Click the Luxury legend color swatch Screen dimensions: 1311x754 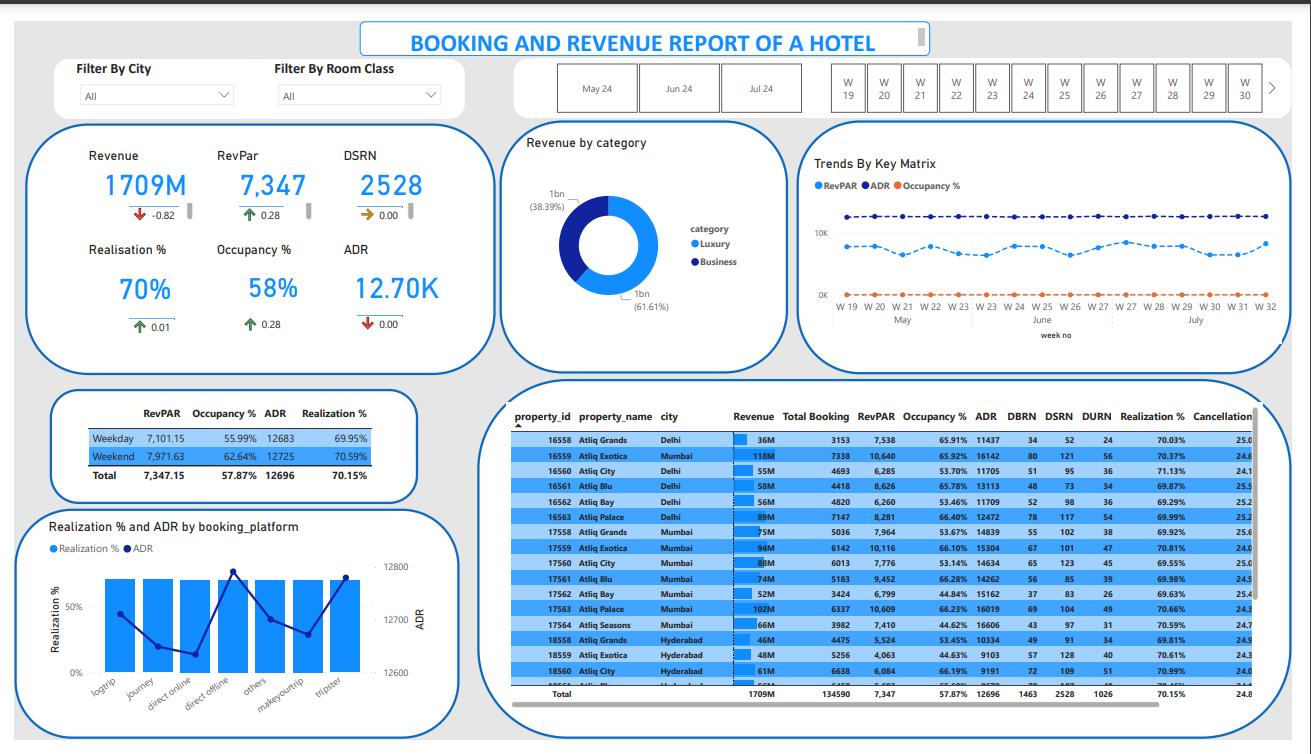pyautogui.click(x=694, y=244)
